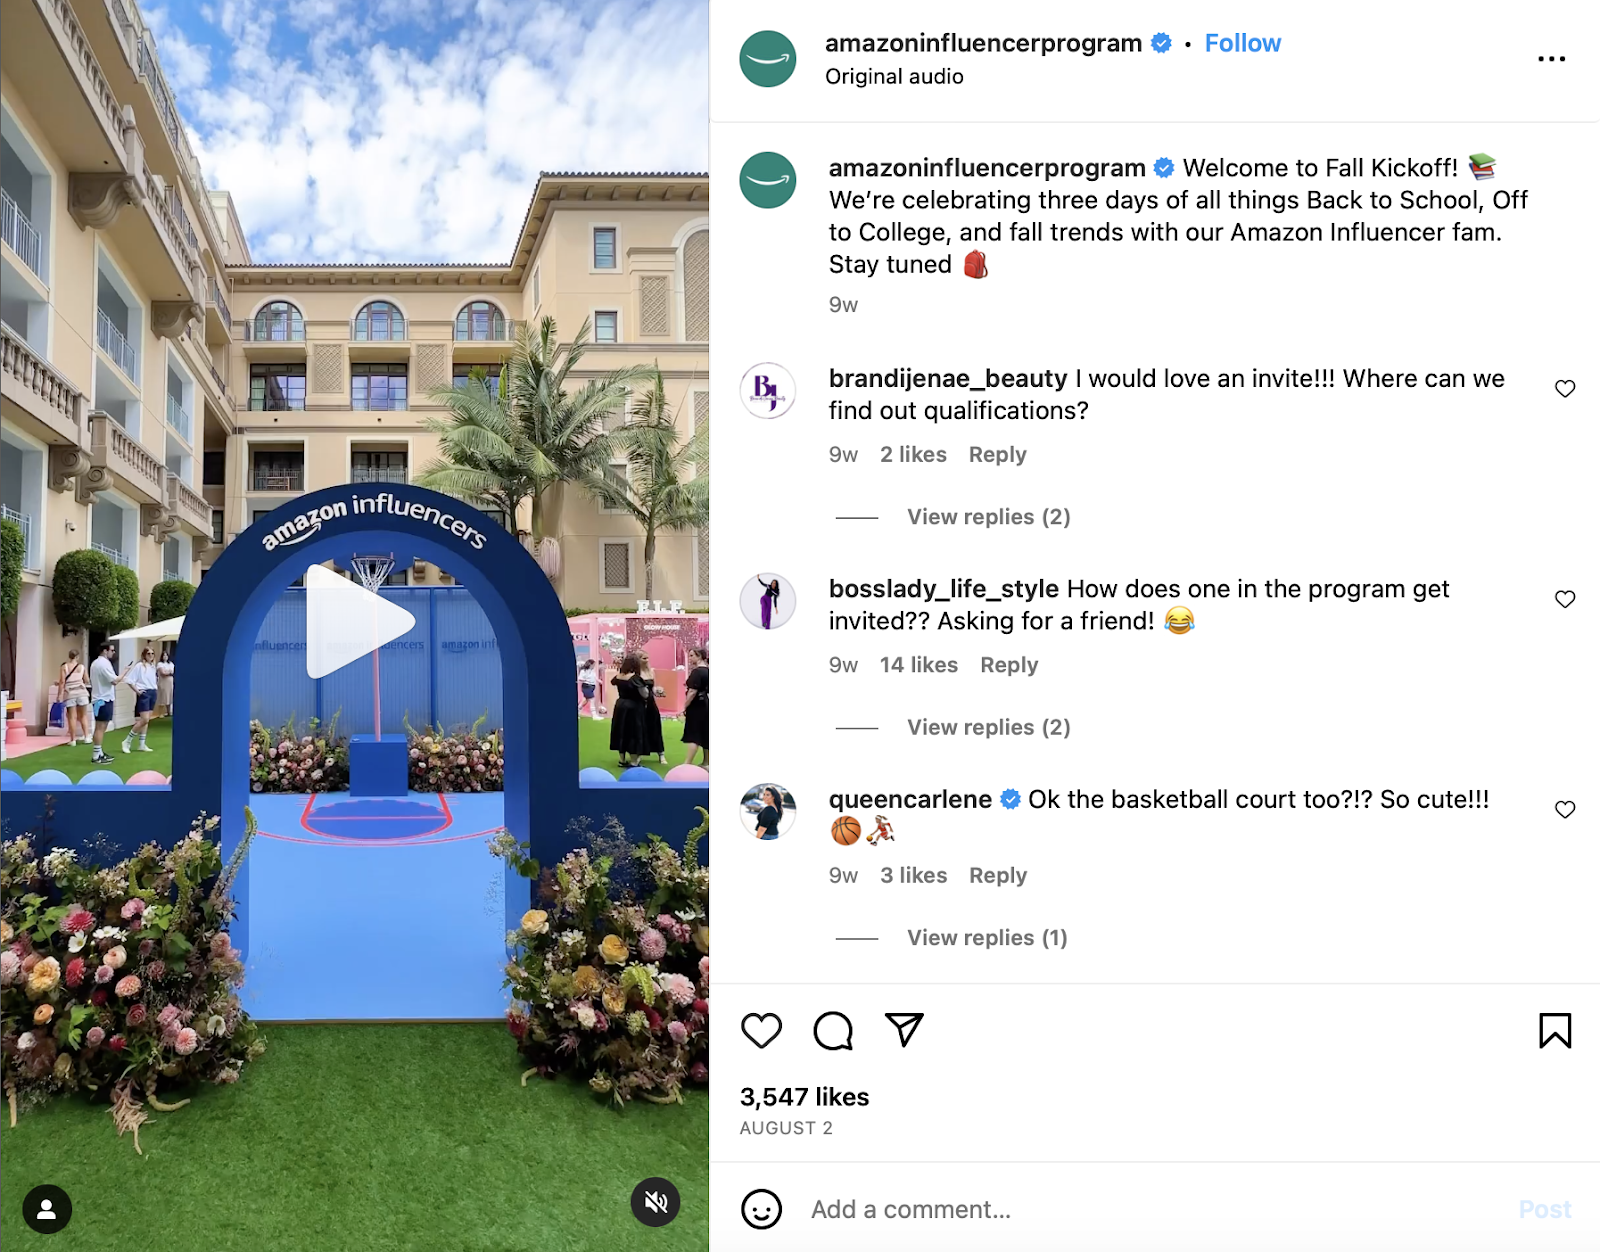Share the post via the paper plane icon
1600x1252 pixels.
click(904, 1030)
